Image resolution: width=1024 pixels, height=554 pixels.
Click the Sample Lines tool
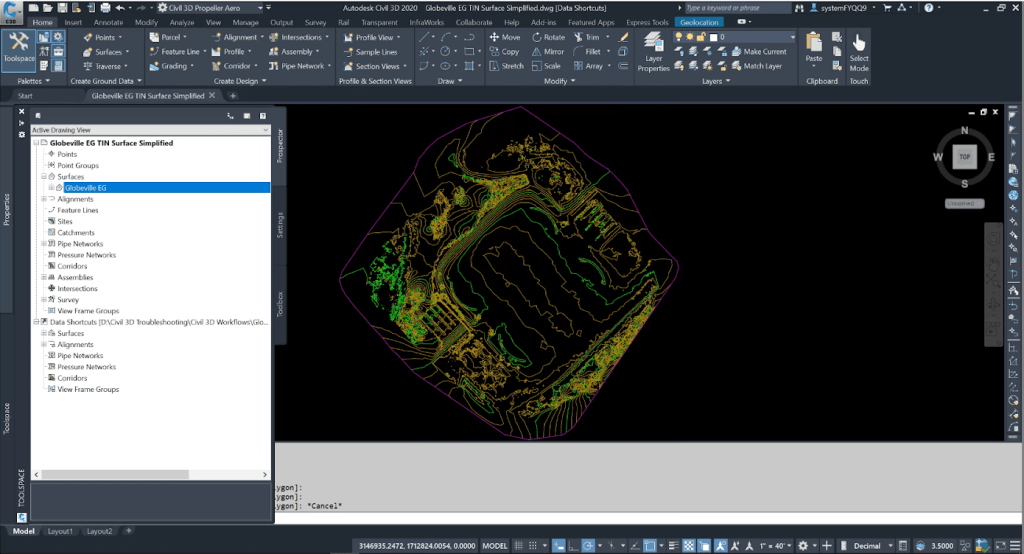tap(371, 52)
